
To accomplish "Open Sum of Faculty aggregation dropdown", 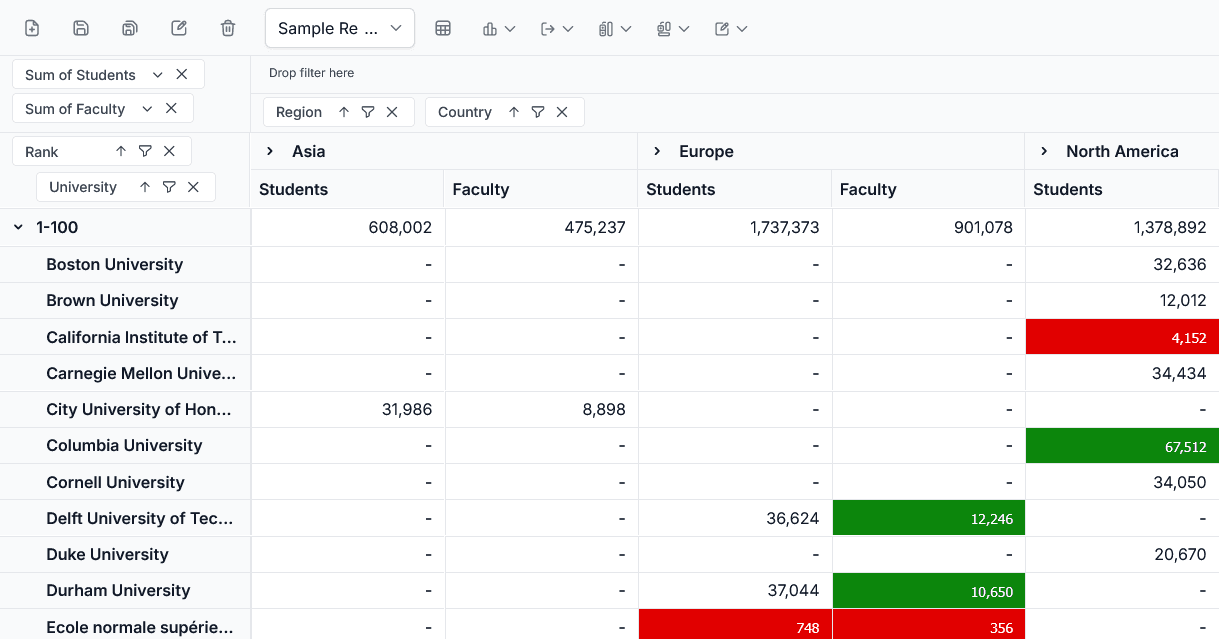I will [x=147, y=109].
